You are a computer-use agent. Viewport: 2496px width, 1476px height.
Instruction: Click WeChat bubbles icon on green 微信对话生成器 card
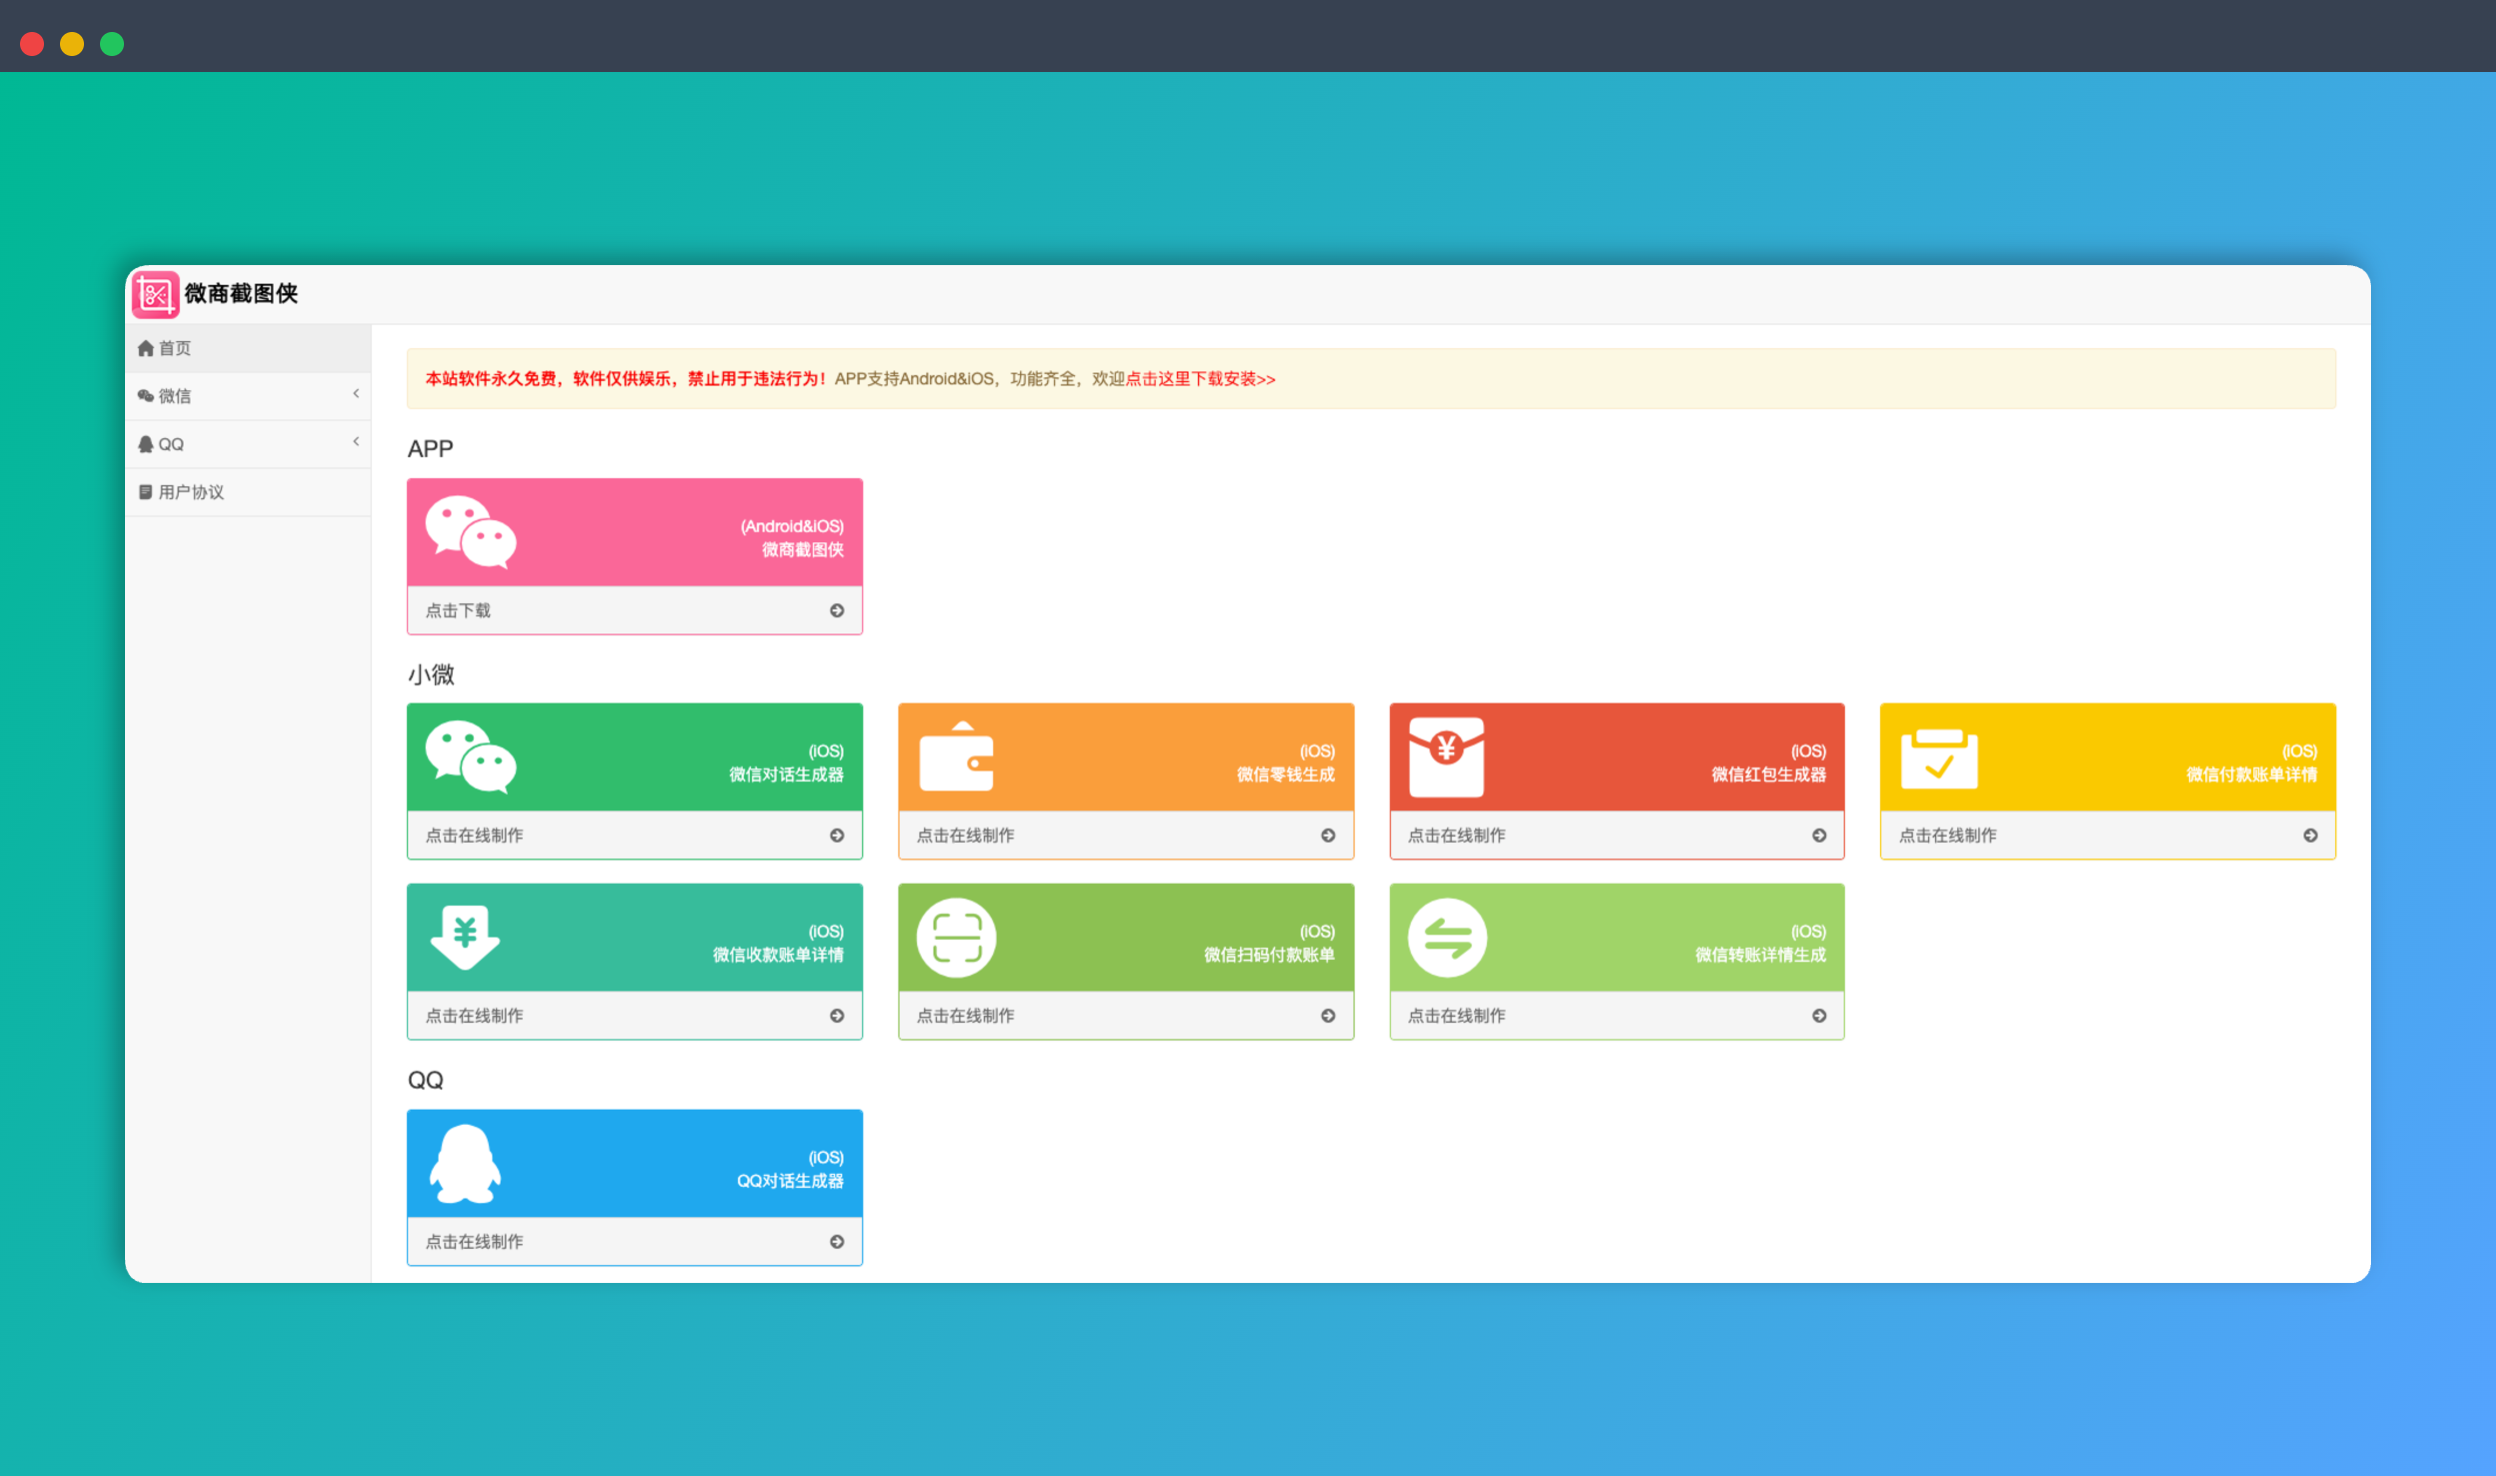pos(470,757)
